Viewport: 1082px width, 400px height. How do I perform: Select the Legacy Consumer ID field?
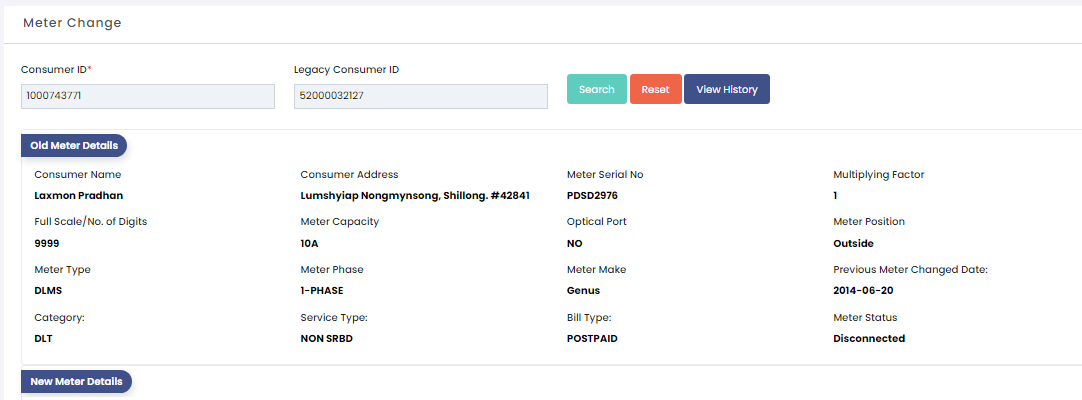coord(421,96)
